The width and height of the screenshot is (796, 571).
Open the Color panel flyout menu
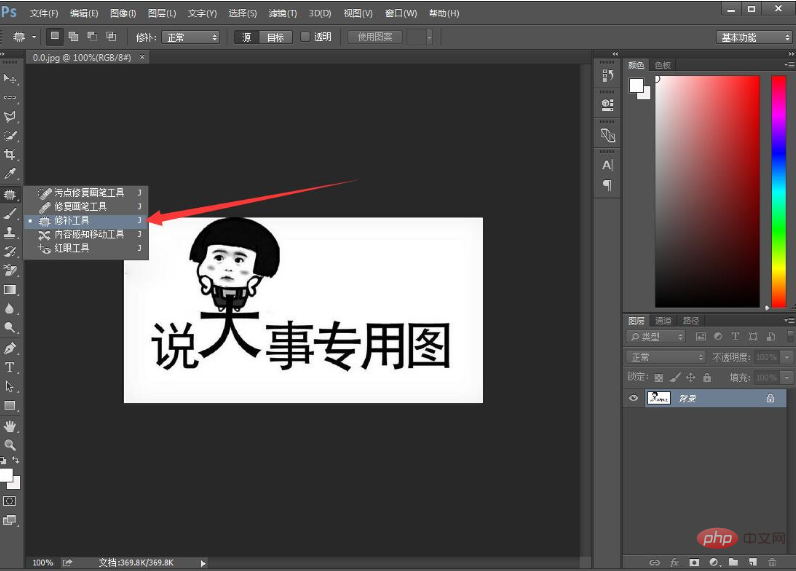pos(789,64)
